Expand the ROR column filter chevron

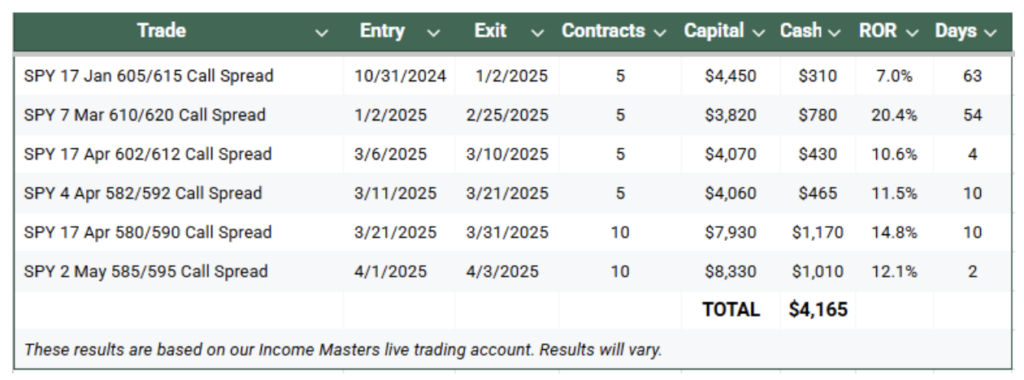coord(912,33)
